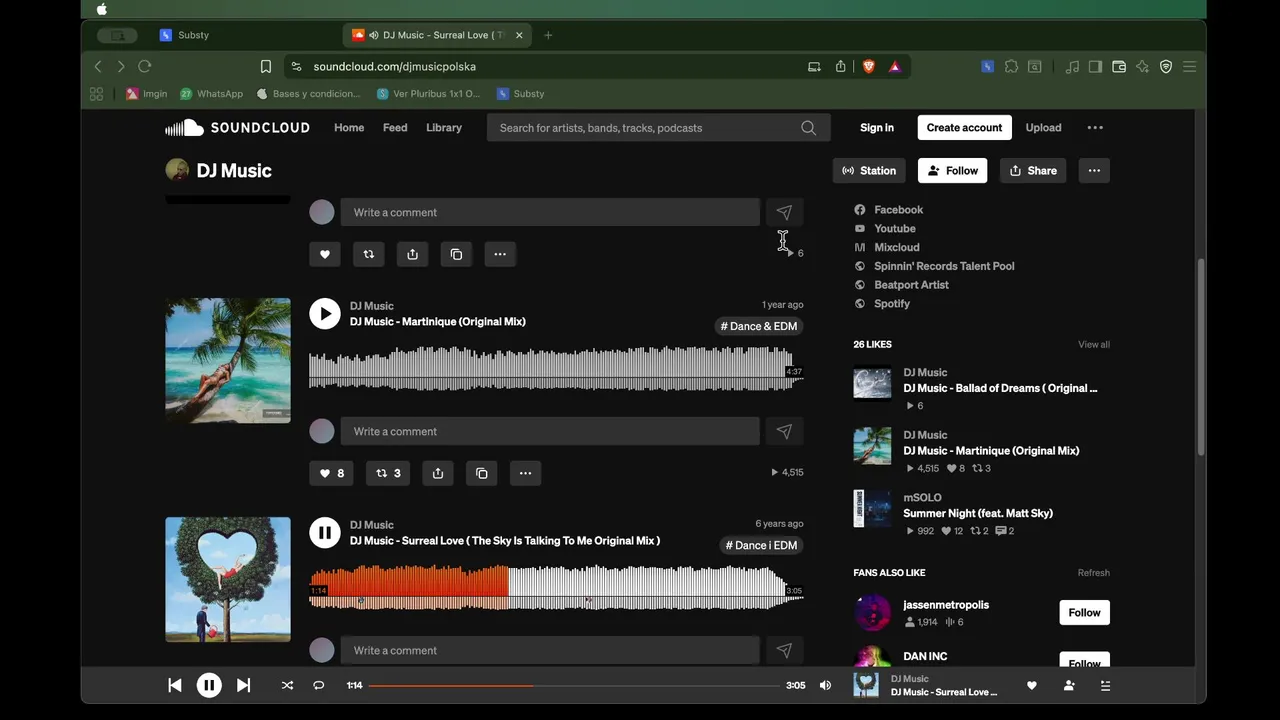This screenshot has height=720, width=1280.
Task: Open the header more options ellipsis
Action: click(1095, 128)
